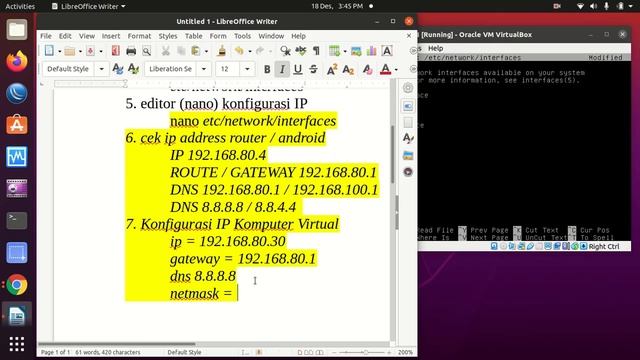The width and height of the screenshot is (640, 360).
Task: Open Firefox from dock
Action: point(16,61)
